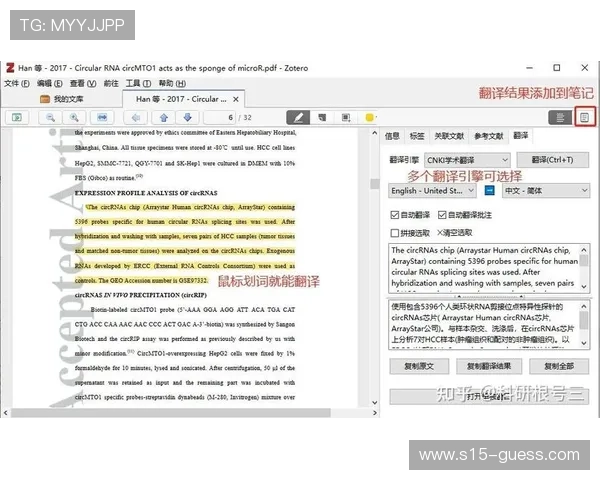Image resolution: width=600 pixels, height=480 pixels.
Task: Click the translation box scroll down arrow
Action: coord(584,343)
